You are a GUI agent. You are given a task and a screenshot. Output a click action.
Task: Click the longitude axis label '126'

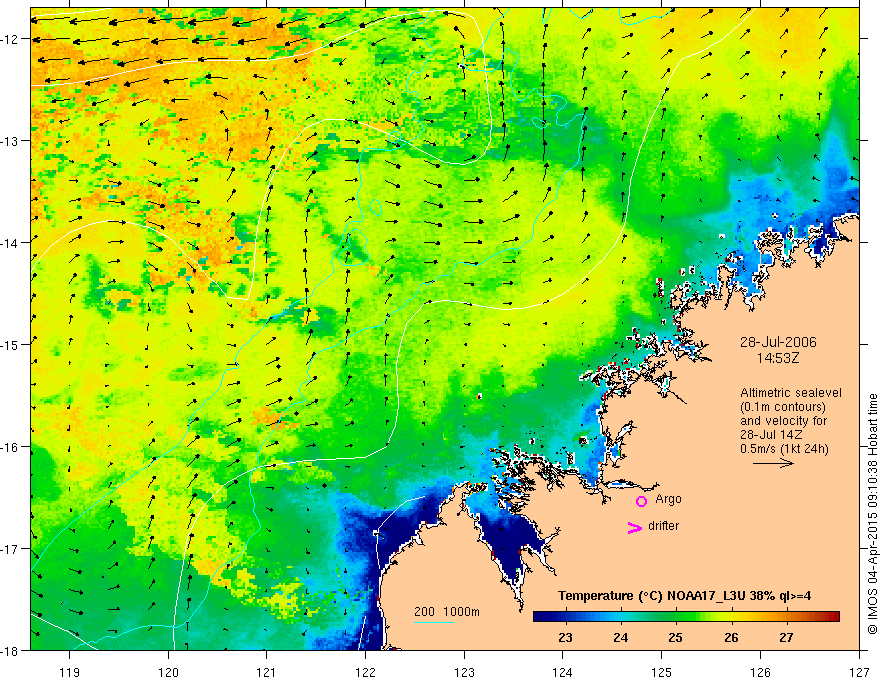[760, 672]
